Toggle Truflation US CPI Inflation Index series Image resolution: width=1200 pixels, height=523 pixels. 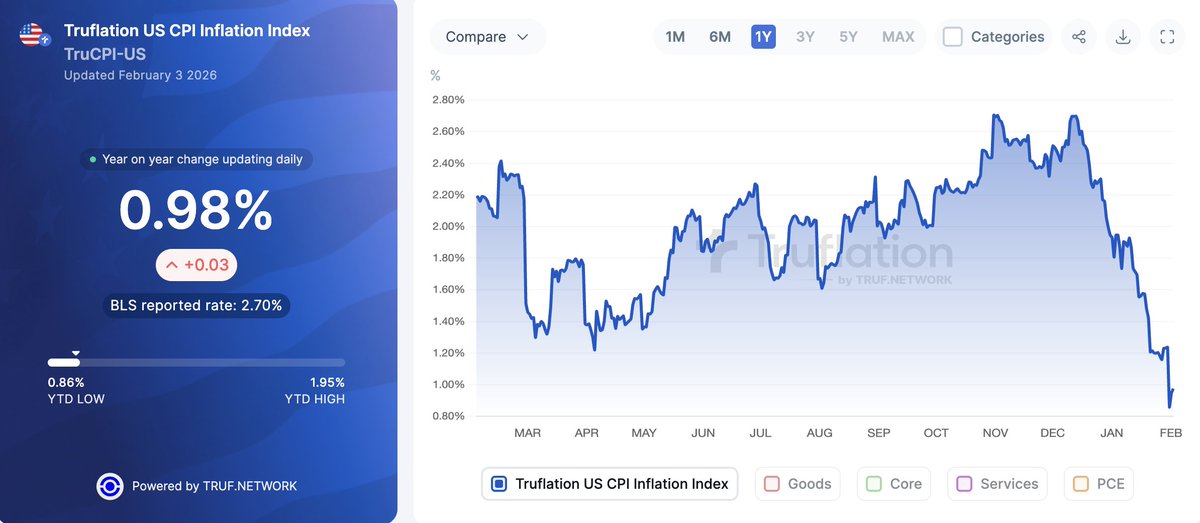click(500, 484)
